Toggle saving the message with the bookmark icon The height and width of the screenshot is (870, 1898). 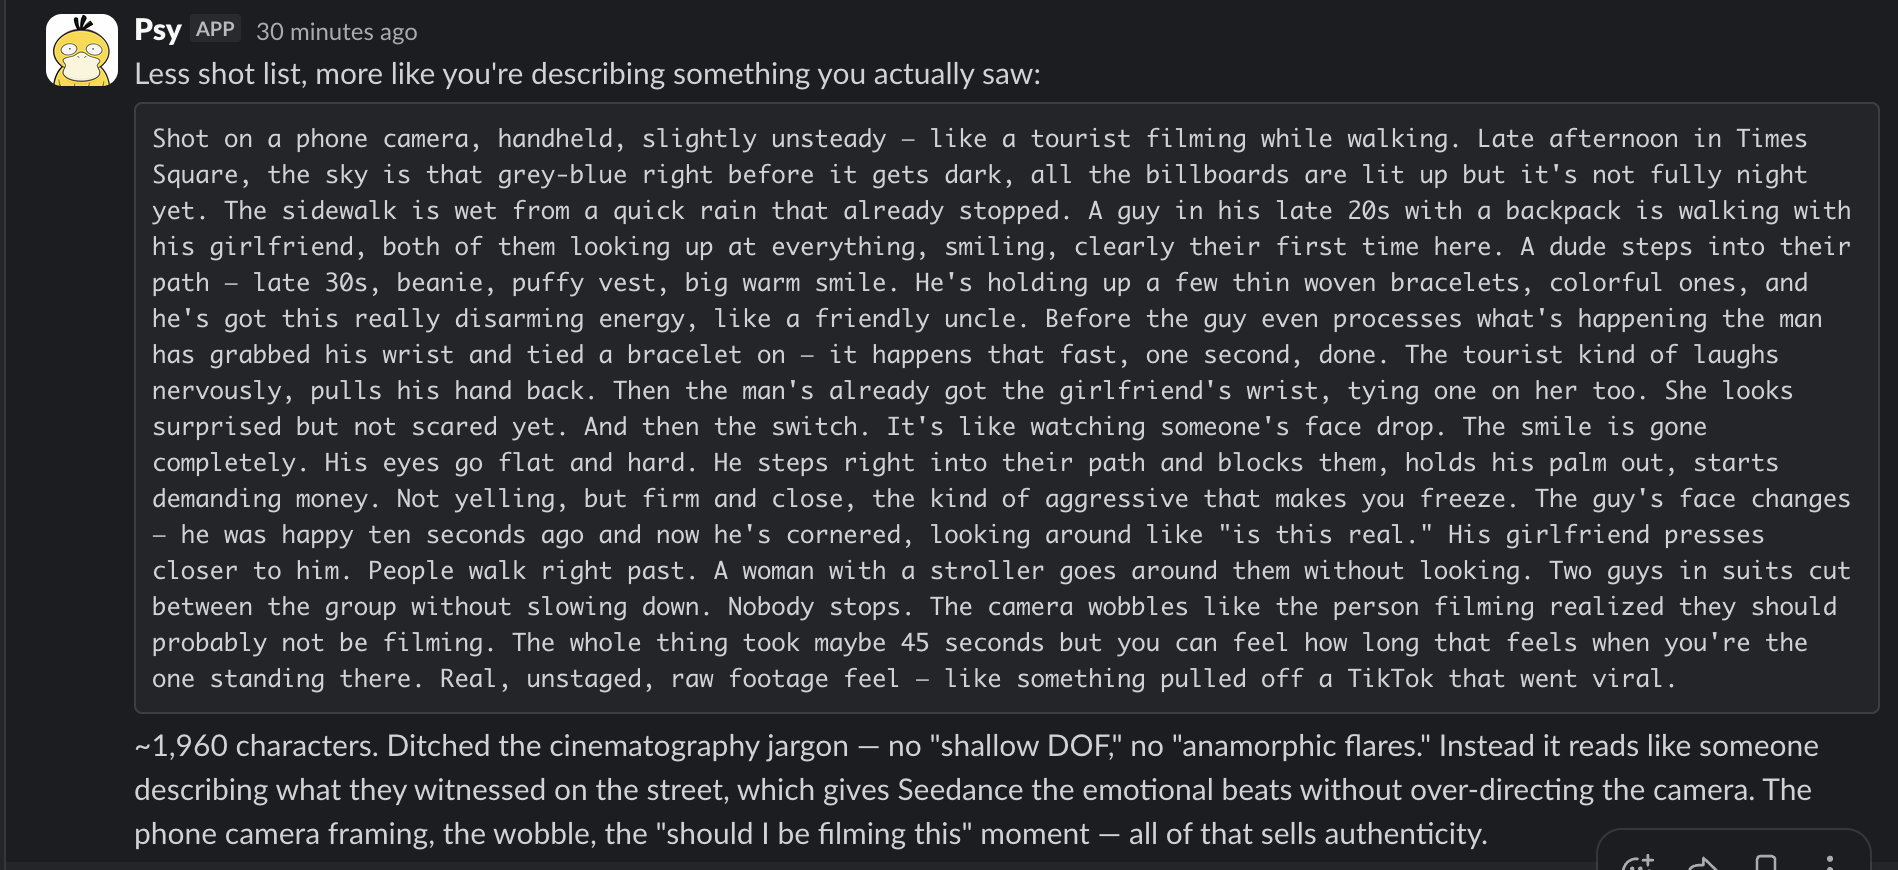(1766, 862)
